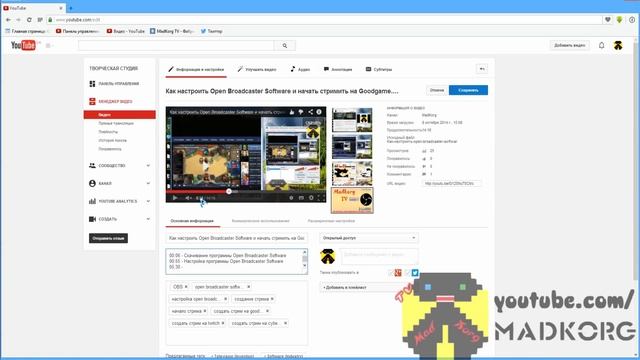The width and height of the screenshot is (640, 360).
Task: Click the dislike thumbs-down icon in player
Action: pos(301,112)
